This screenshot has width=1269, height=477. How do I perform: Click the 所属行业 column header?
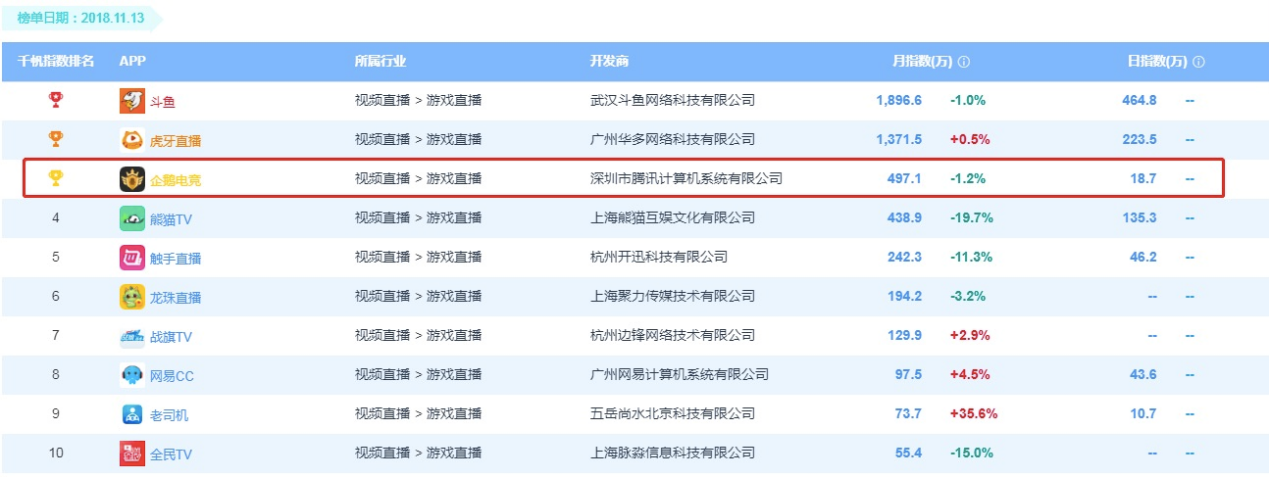point(380,61)
